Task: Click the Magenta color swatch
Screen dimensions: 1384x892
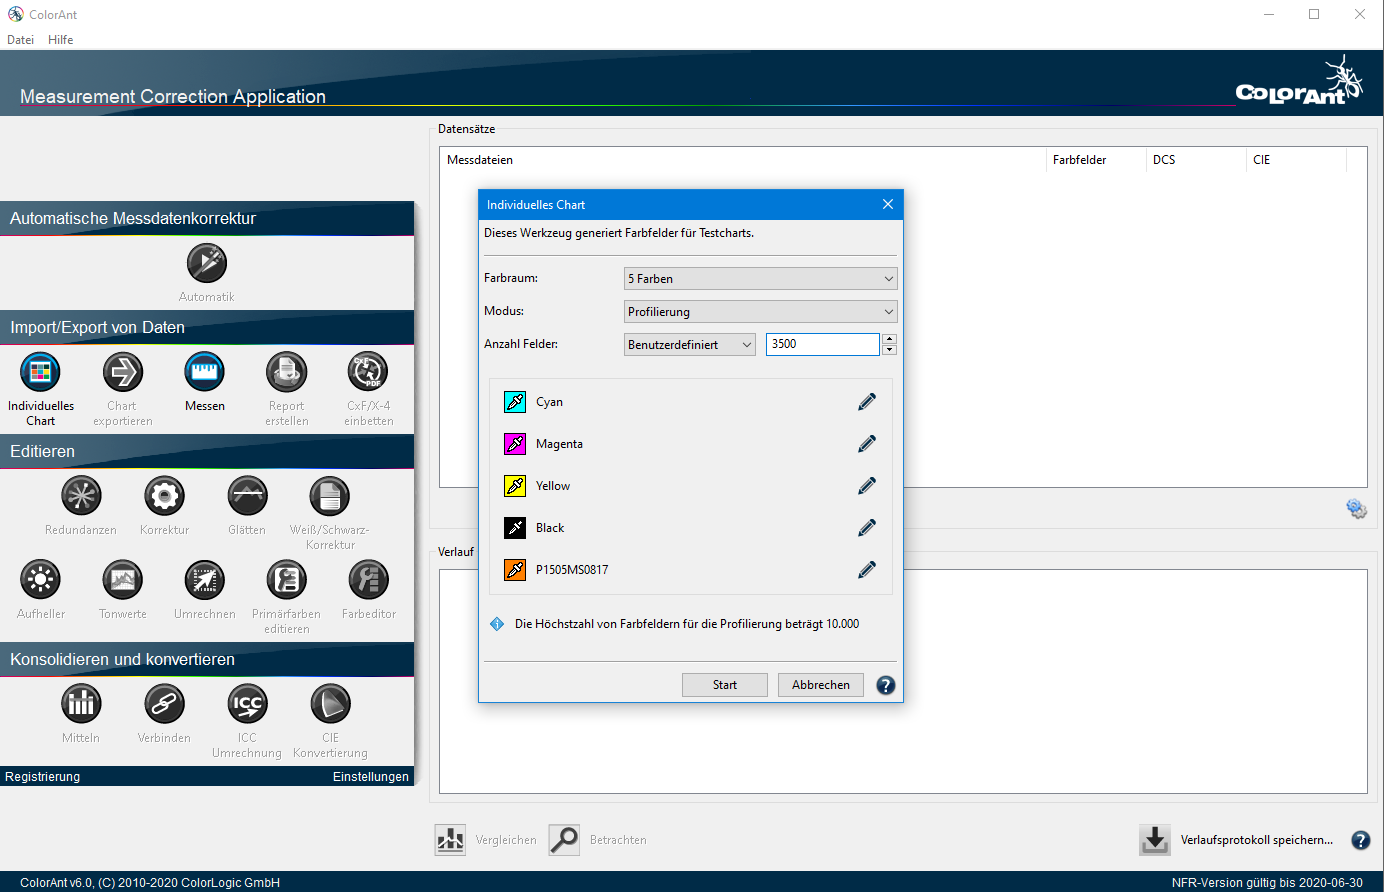Action: point(515,444)
